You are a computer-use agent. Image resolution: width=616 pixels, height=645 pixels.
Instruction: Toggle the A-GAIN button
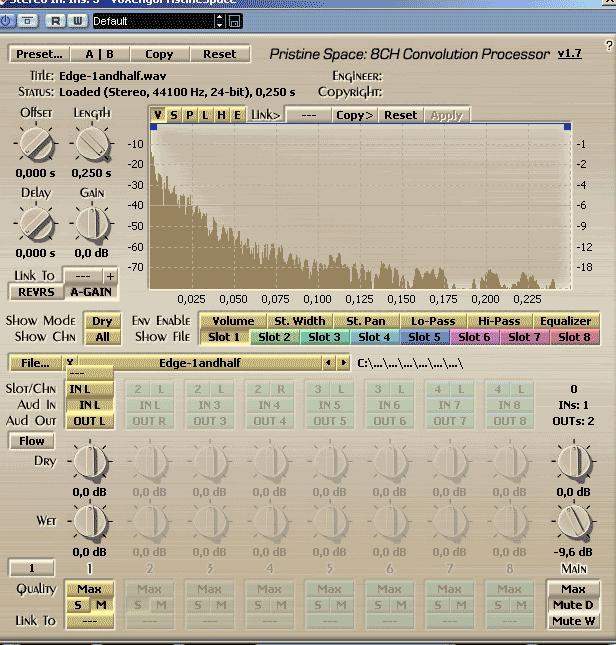[91, 292]
